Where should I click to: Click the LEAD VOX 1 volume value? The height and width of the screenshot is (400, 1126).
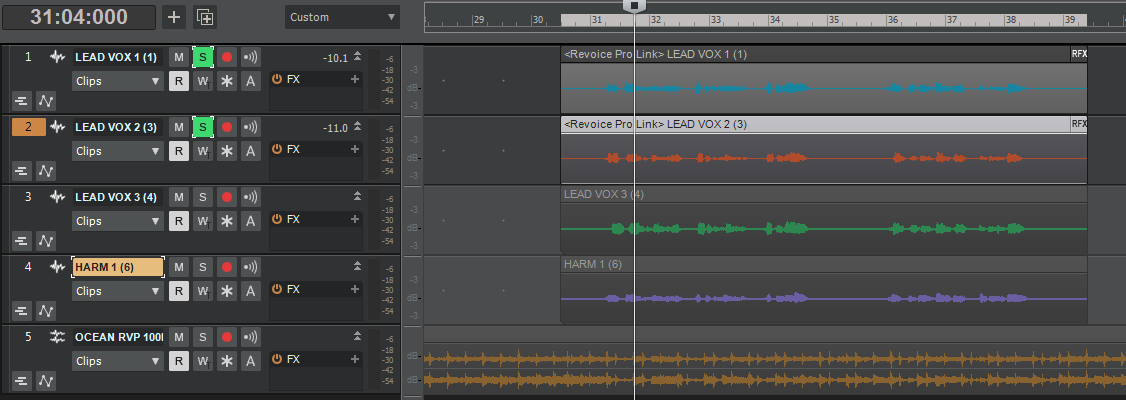(x=335, y=58)
